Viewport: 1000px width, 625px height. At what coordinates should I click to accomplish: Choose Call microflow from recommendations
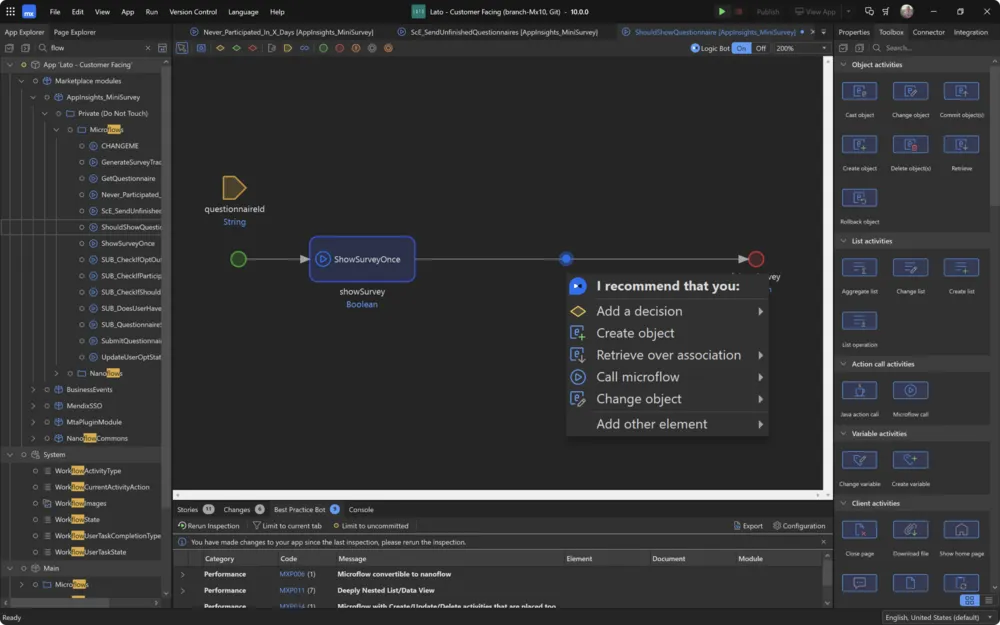pos(668,377)
